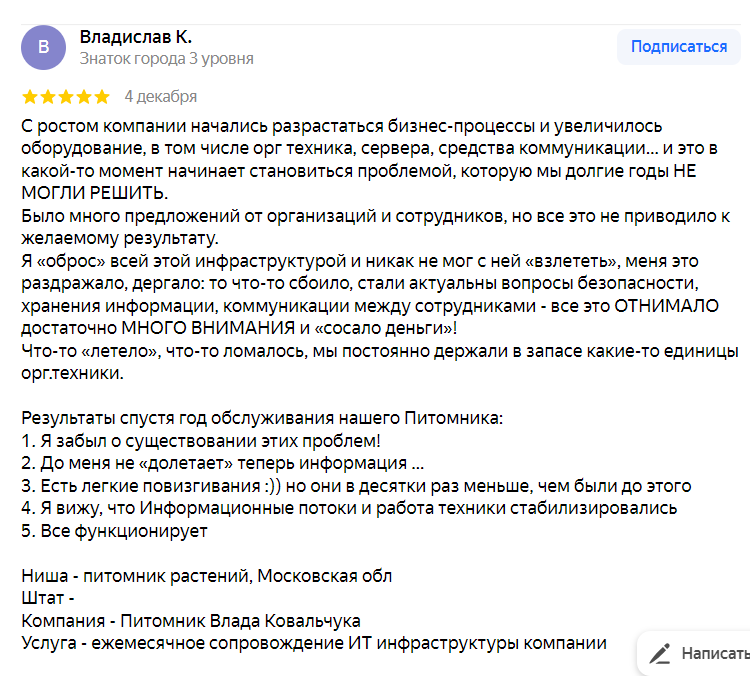The image size is (750, 676).
Task: Click the Услуга - ежемесячное сопровождение line
Action: pos(314,644)
